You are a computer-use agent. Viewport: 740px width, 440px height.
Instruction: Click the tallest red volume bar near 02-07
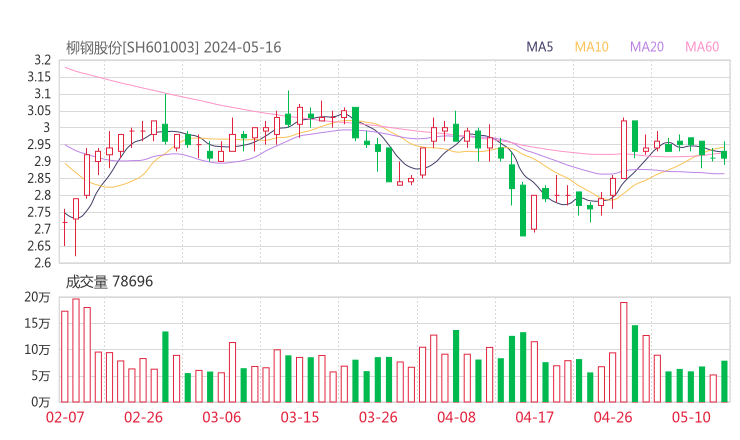(x=76, y=350)
